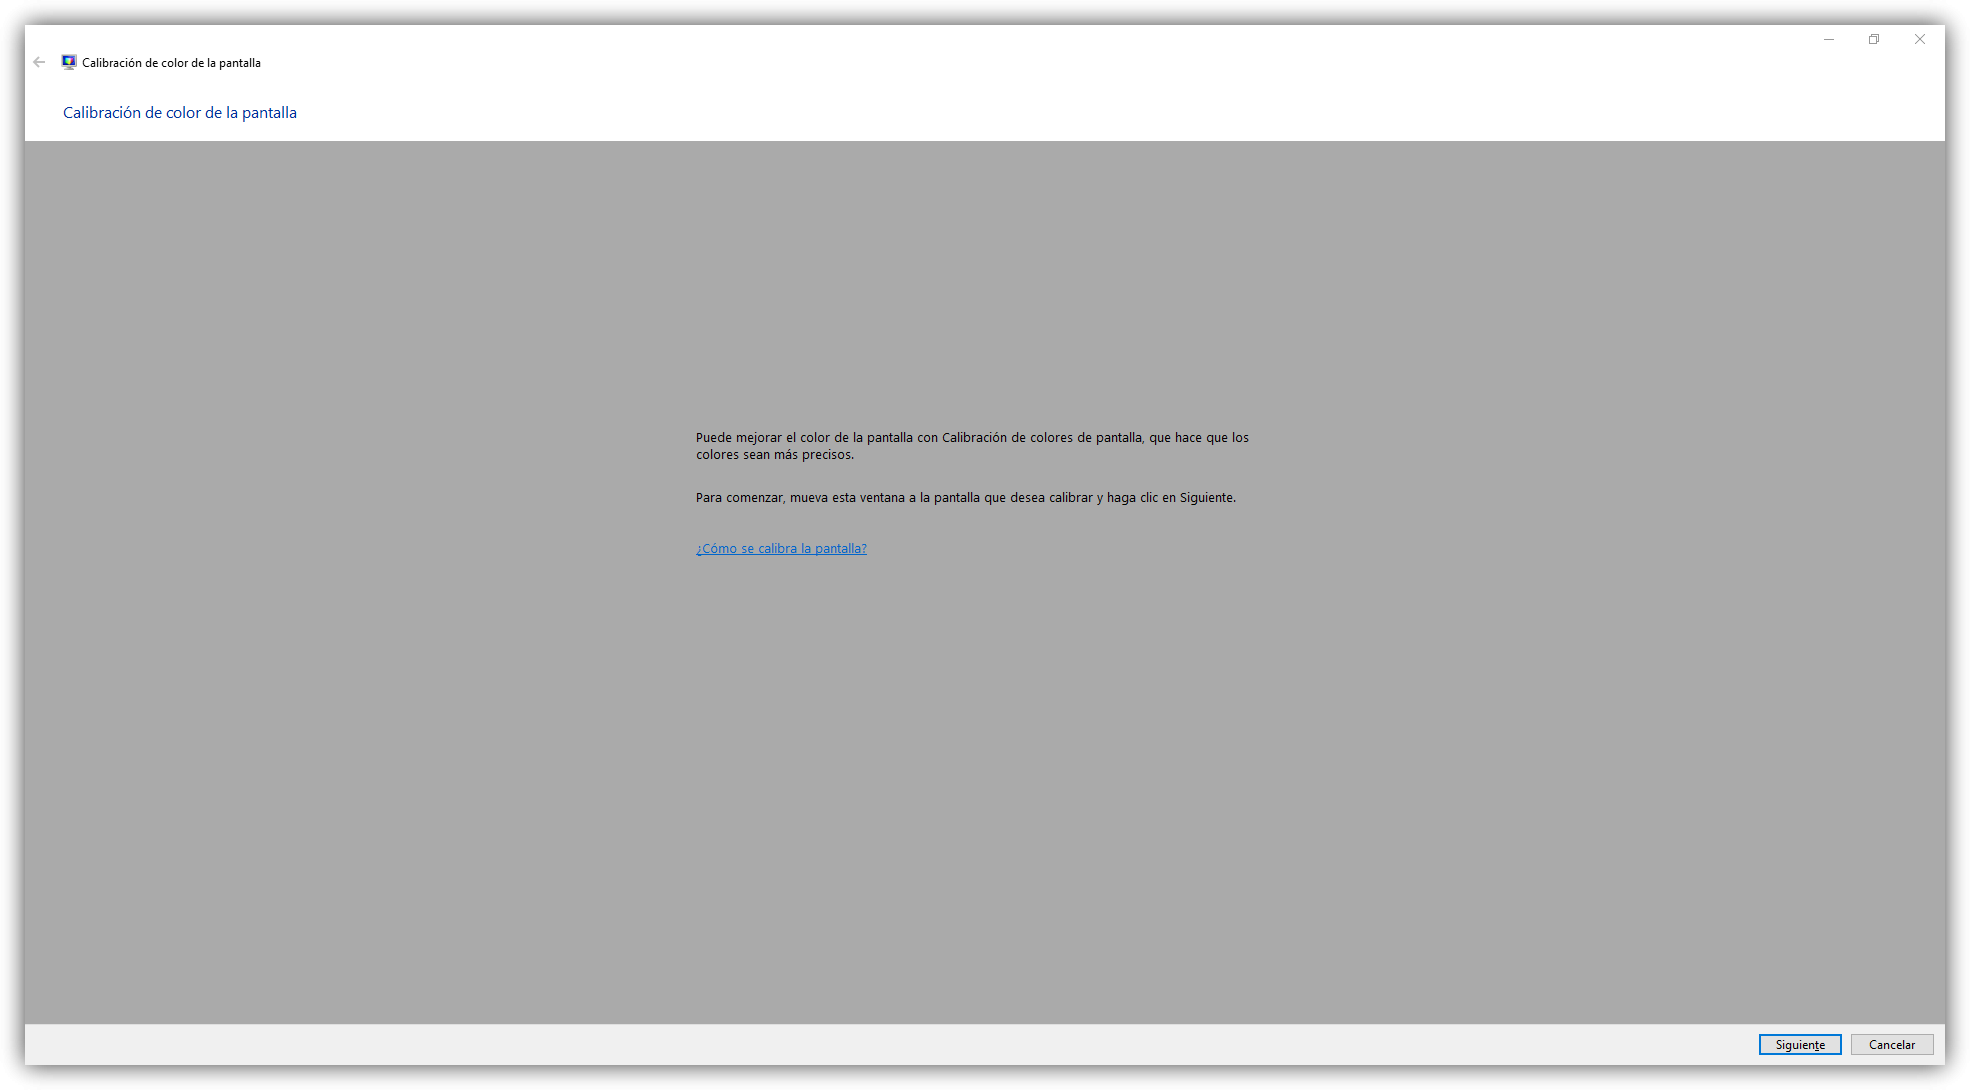The image size is (1970, 1090).
Task: Close the color calibration wizard
Action: [x=1920, y=40]
